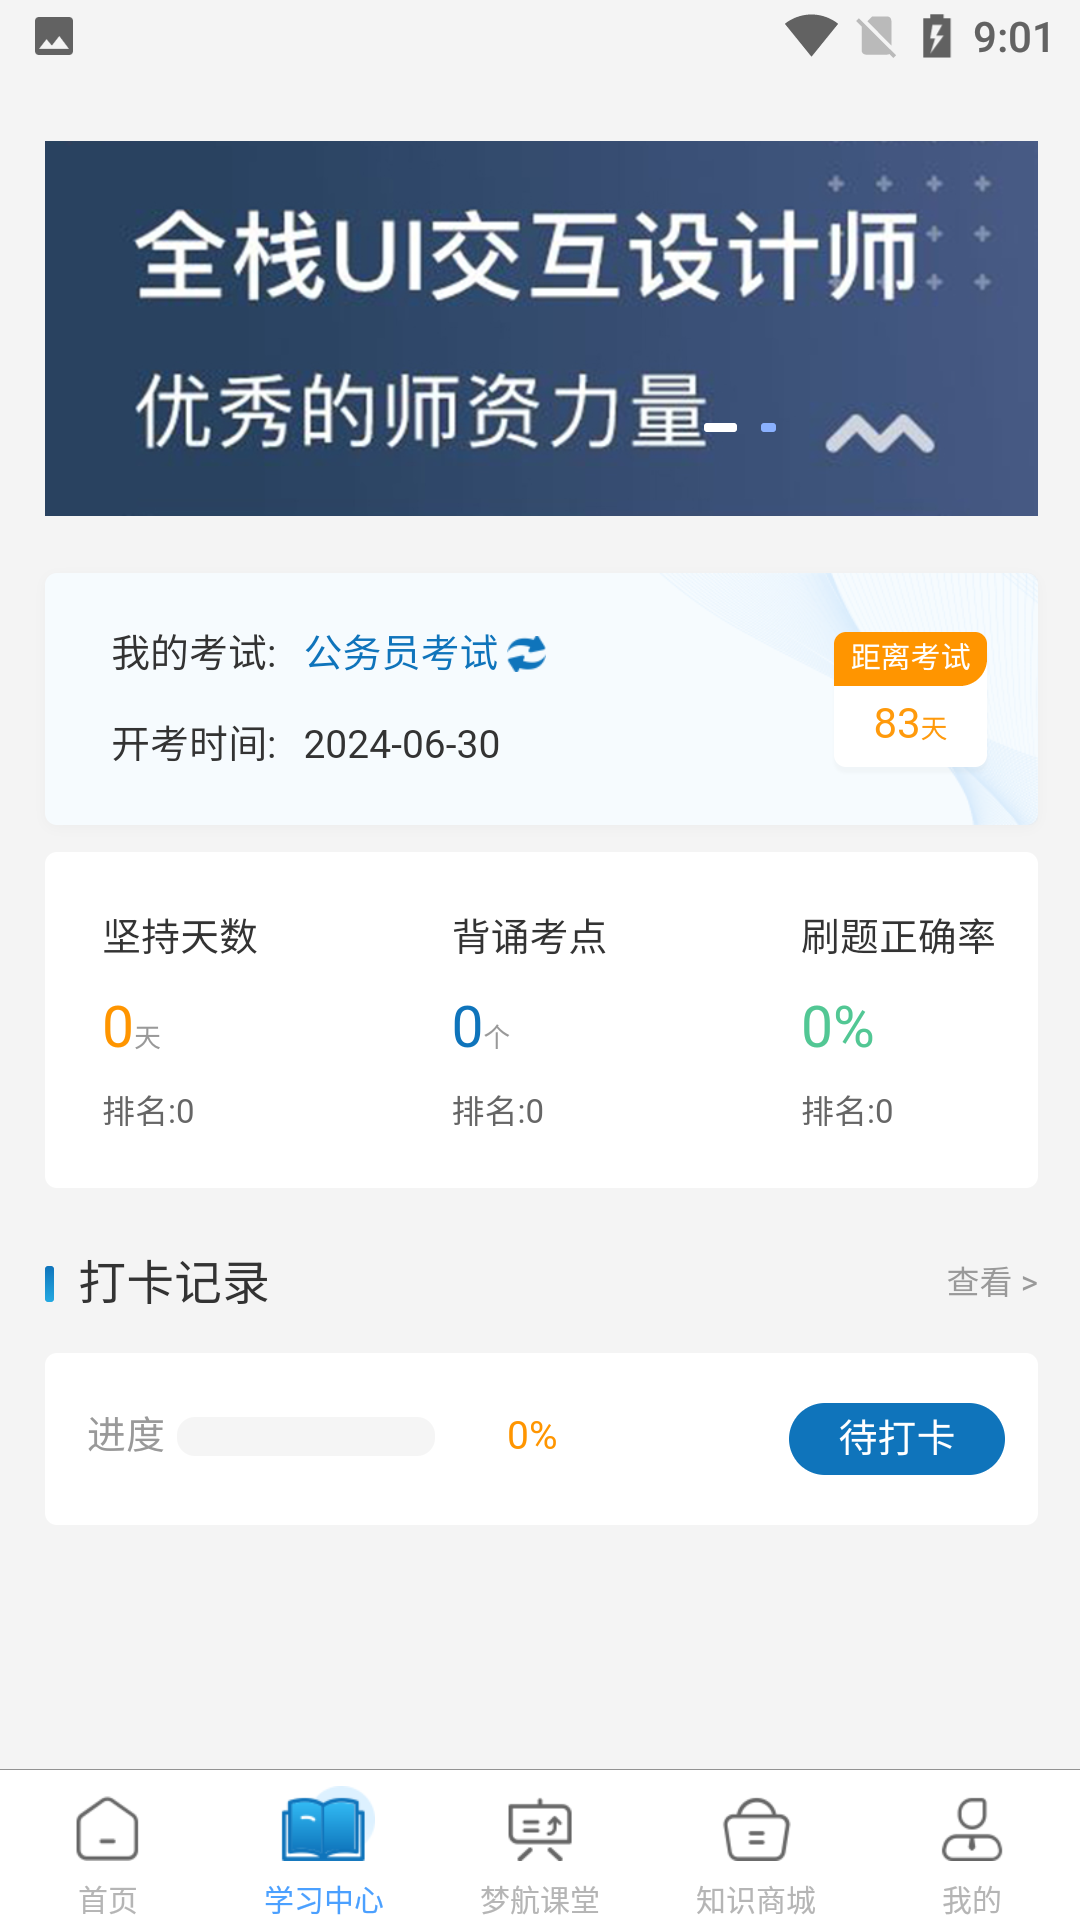This screenshot has height=1920, width=1080.
Task: Tap the 打卡记录 section heading
Action: pyautogui.click(x=174, y=1282)
